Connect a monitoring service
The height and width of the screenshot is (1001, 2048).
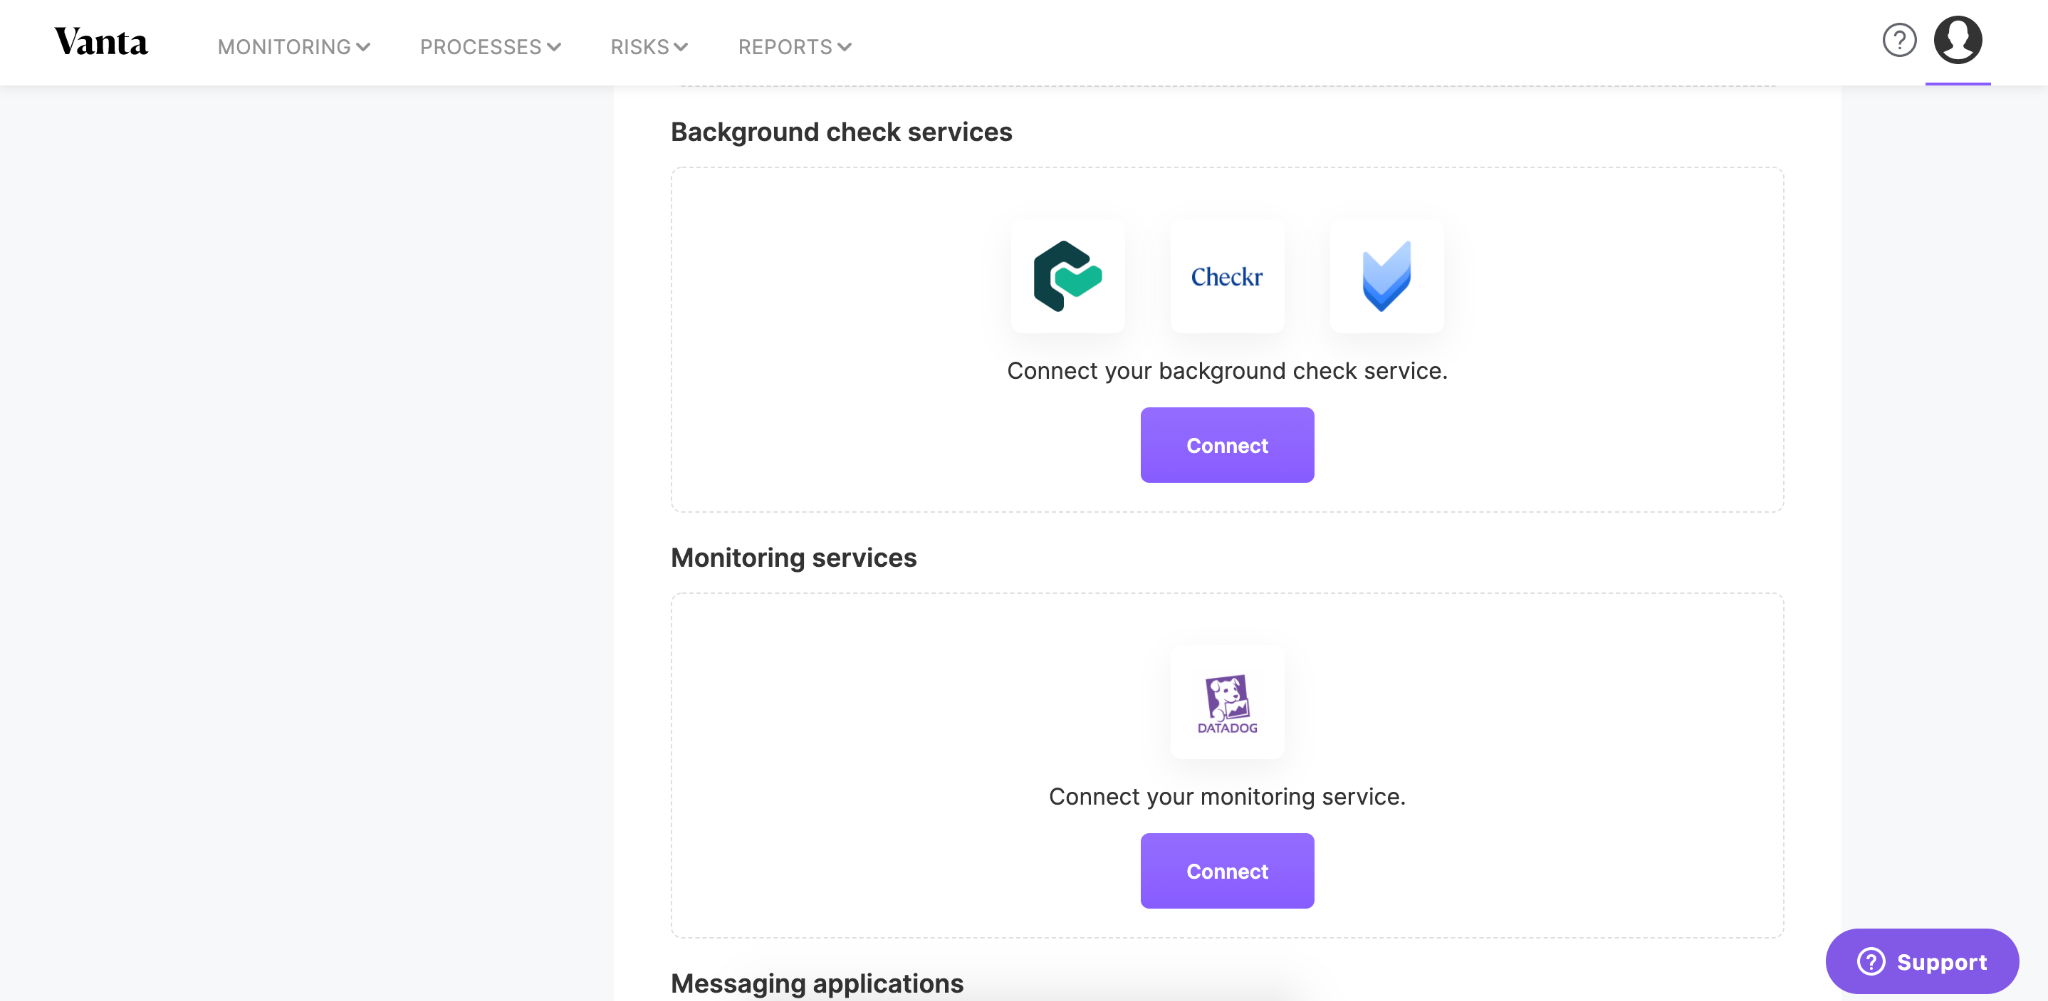click(x=1227, y=871)
